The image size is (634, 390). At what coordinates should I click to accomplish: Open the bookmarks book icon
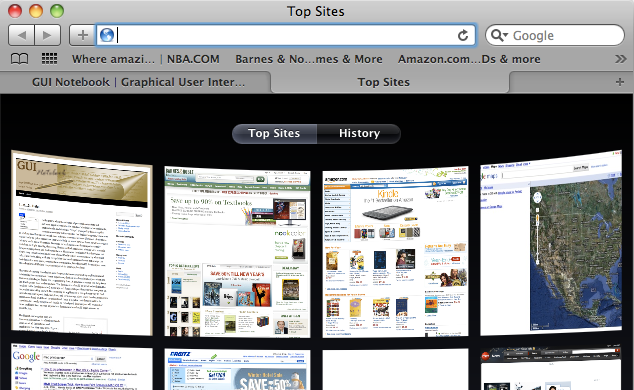coord(19,59)
